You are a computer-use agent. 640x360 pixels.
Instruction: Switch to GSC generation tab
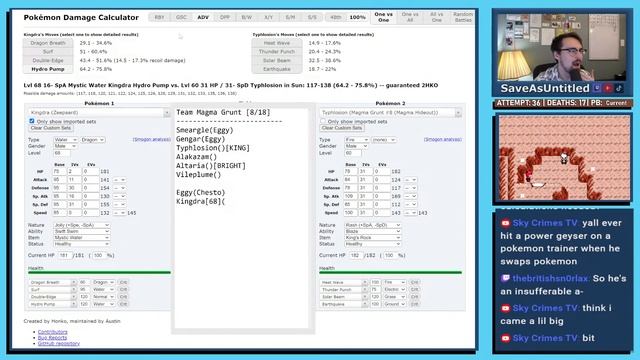click(x=181, y=18)
